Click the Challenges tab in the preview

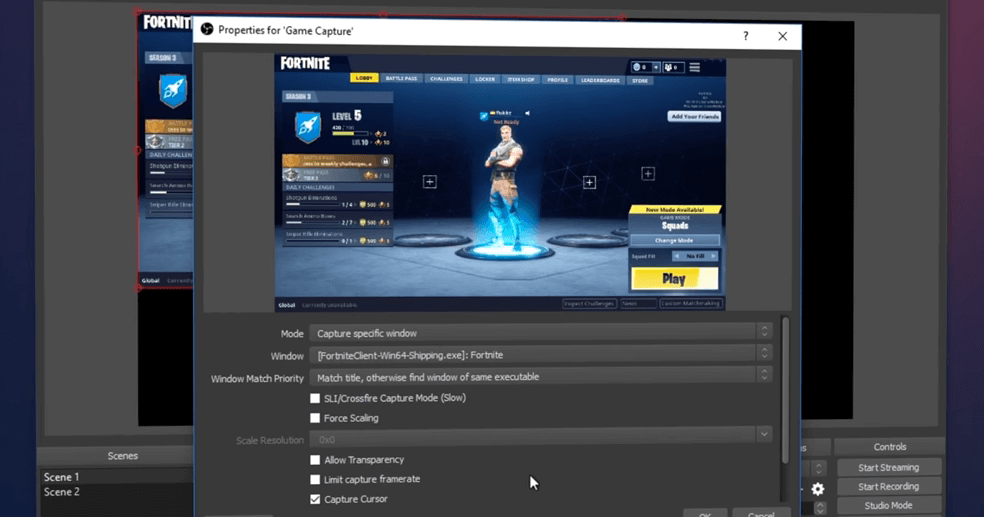pyautogui.click(x=446, y=79)
